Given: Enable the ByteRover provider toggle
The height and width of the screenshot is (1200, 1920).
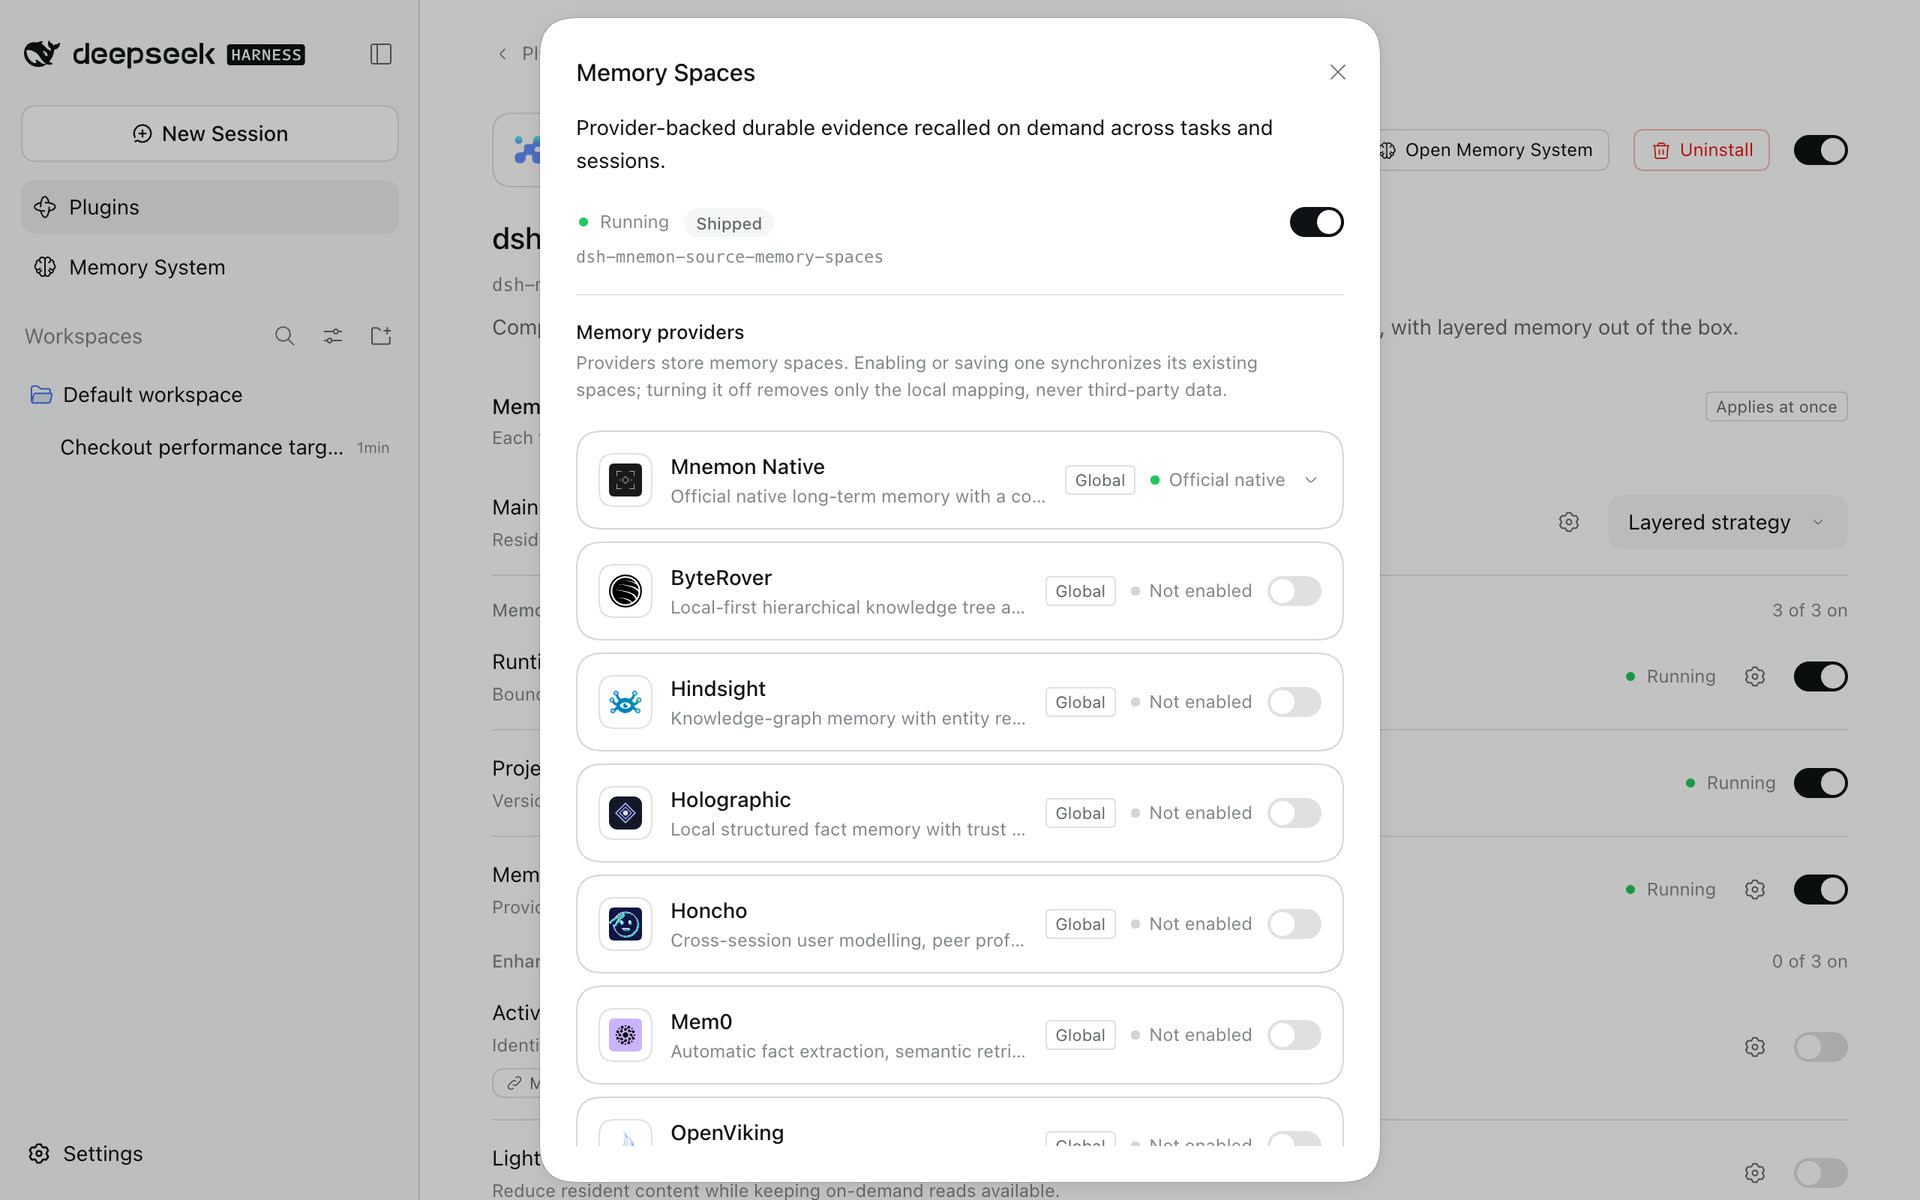Looking at the screenshot, I should pos(1294,591).
